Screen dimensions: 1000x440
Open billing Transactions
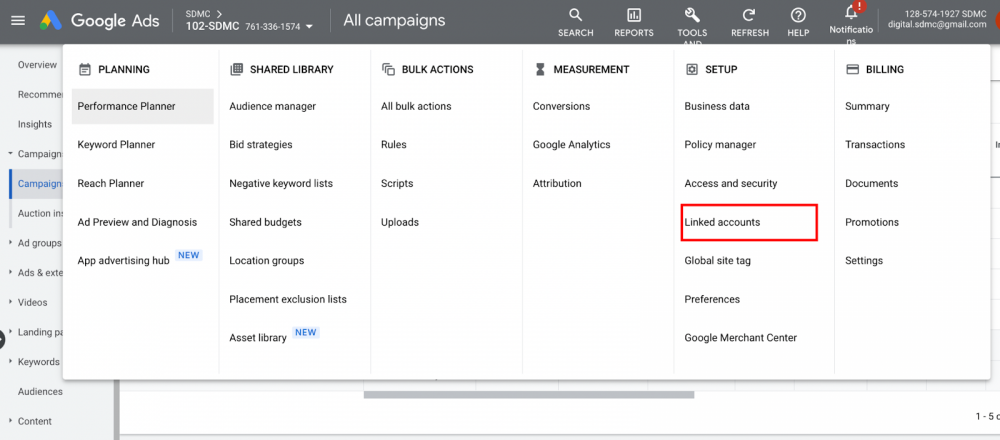[x=874, y=145]
